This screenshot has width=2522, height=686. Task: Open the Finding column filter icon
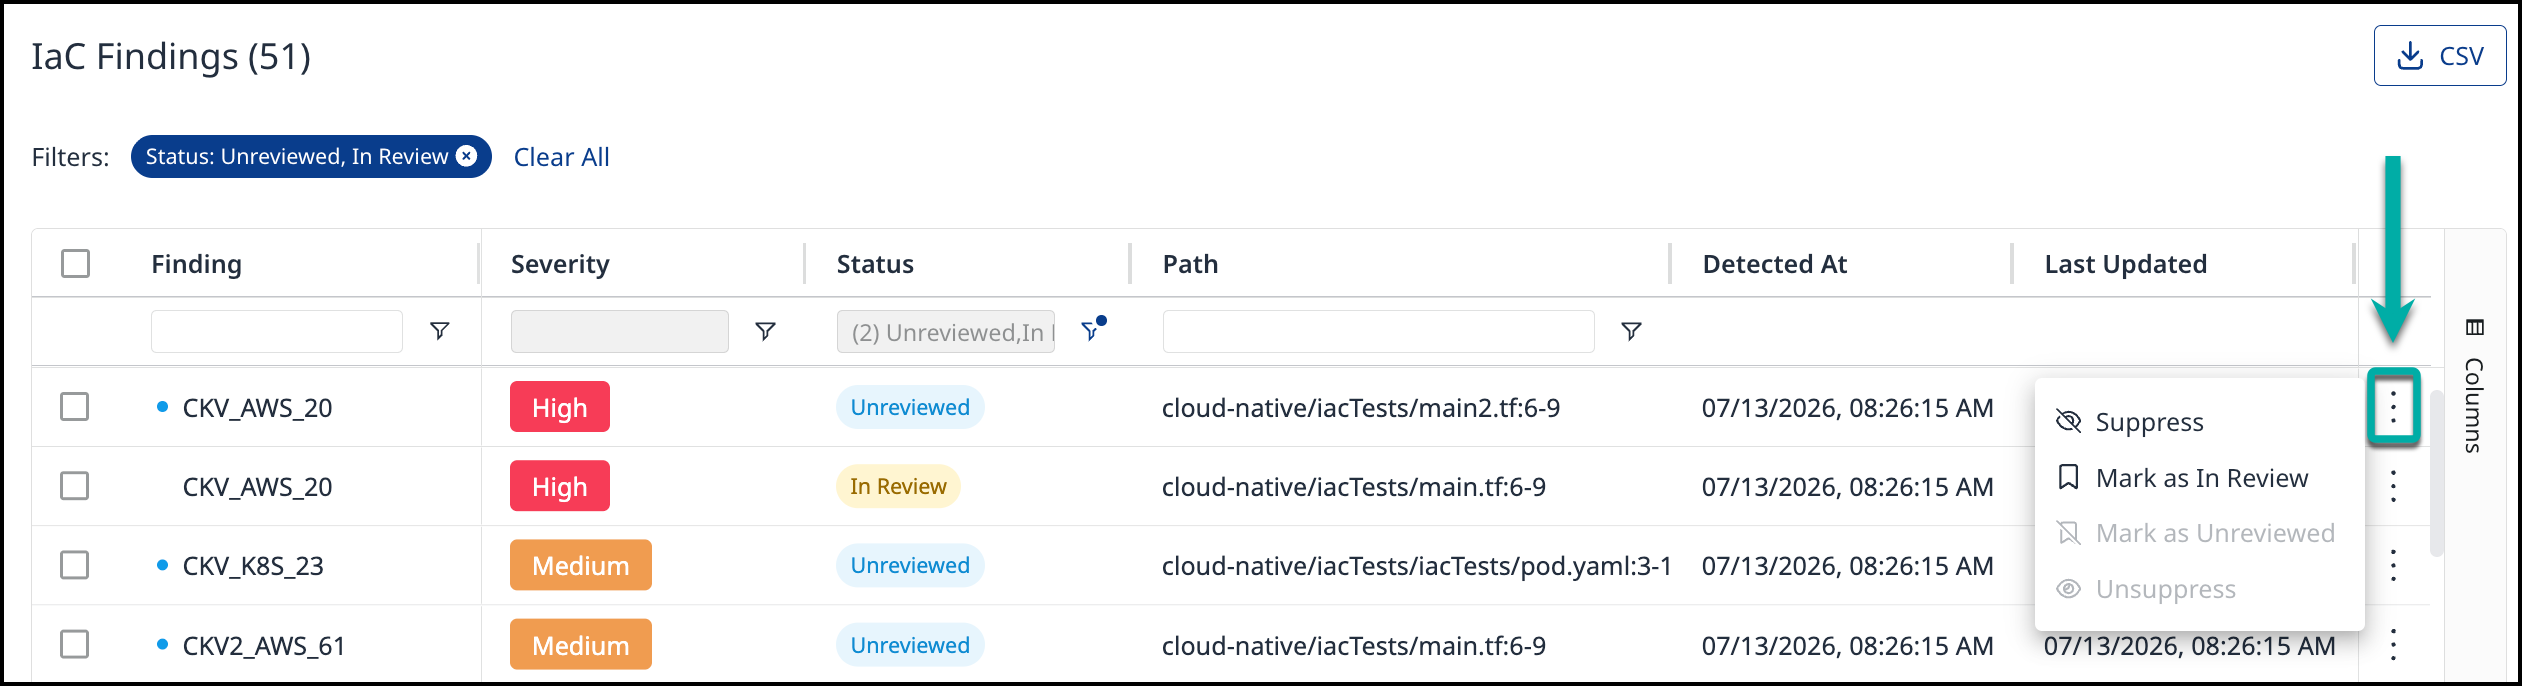click(x=439, y=331)
